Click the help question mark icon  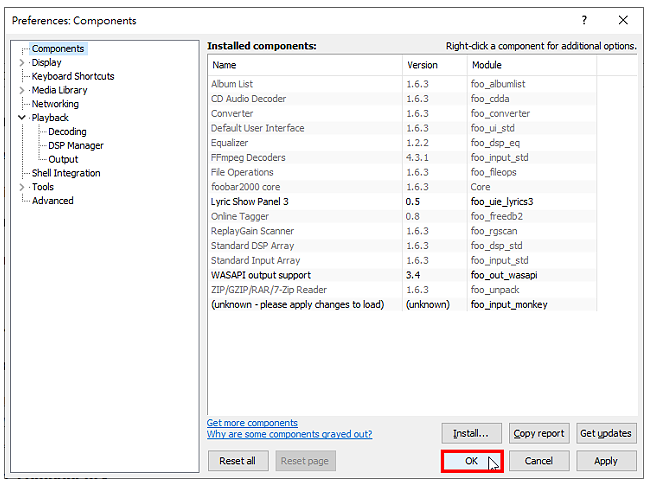pos(584,20)
